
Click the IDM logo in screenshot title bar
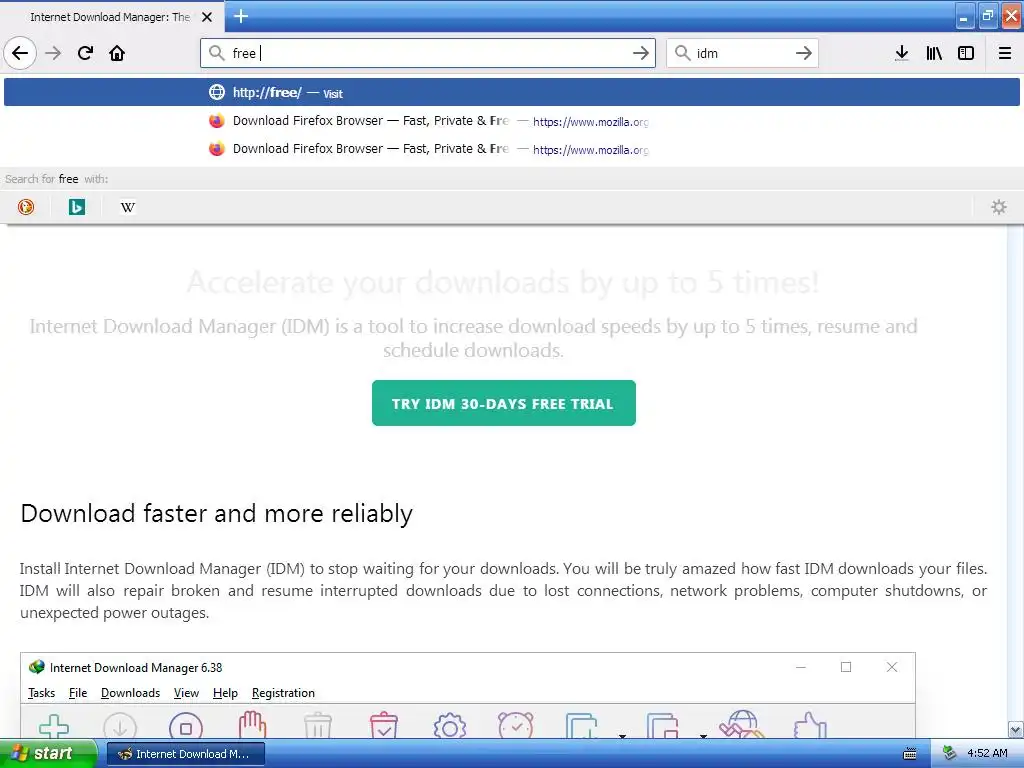point(37,667)
